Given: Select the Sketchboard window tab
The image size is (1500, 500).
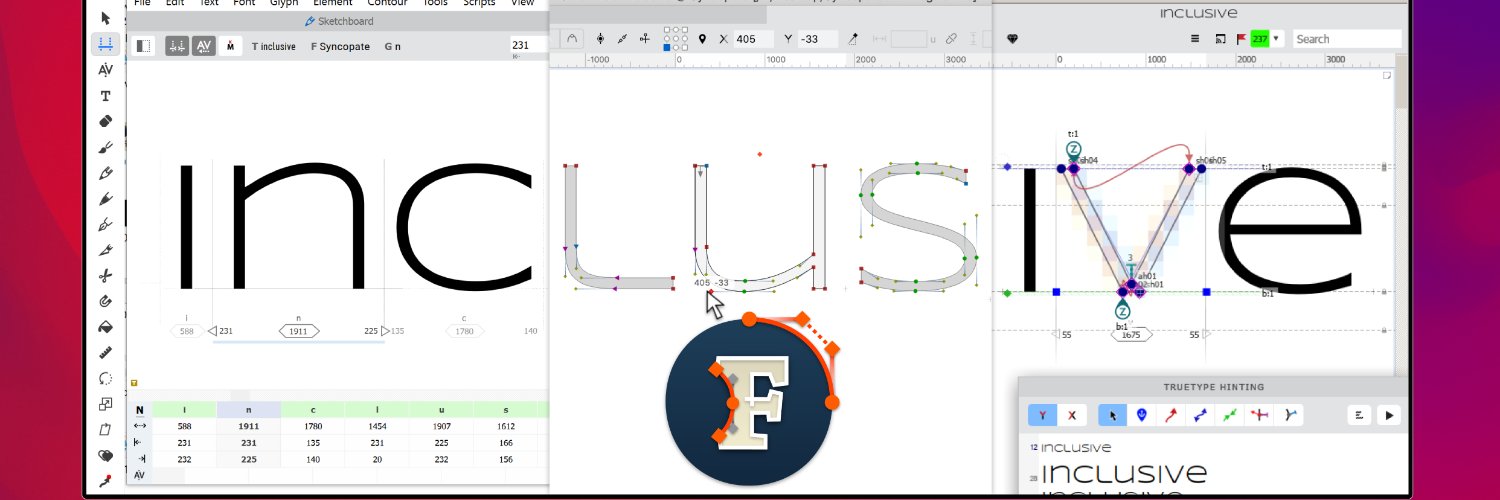Looking at the screenshot, I should click(339, 21).
